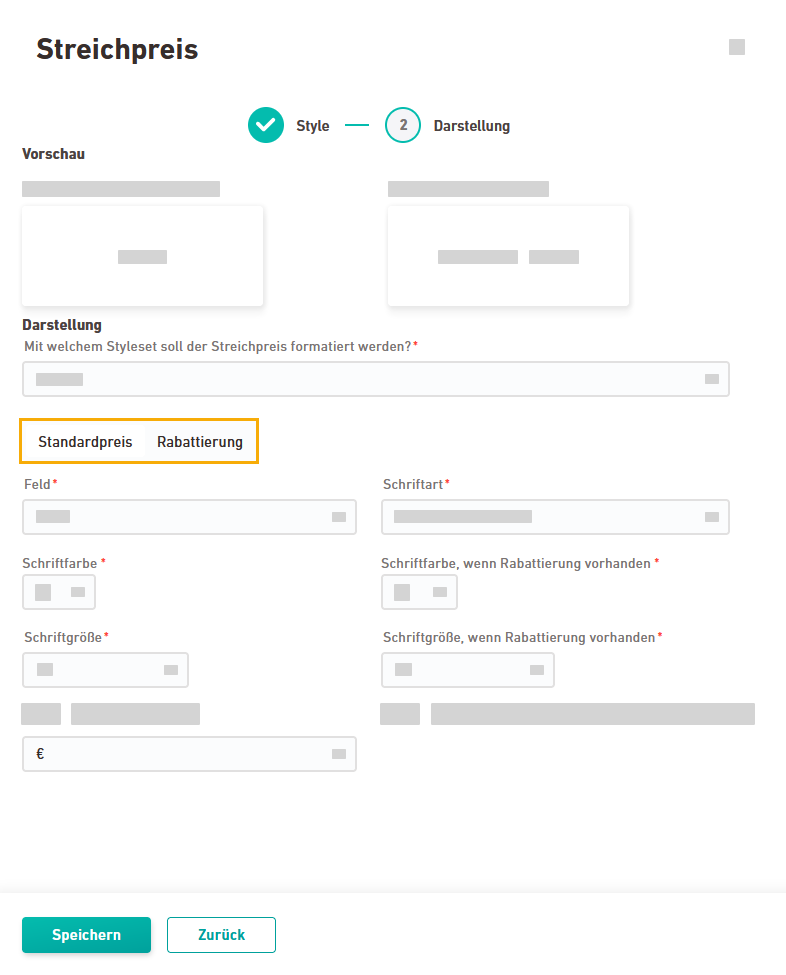Click the step 2 Darstellung circle
Image resolution: width=786 pixels, height=975 pixels.
click(x=403, y=125)
